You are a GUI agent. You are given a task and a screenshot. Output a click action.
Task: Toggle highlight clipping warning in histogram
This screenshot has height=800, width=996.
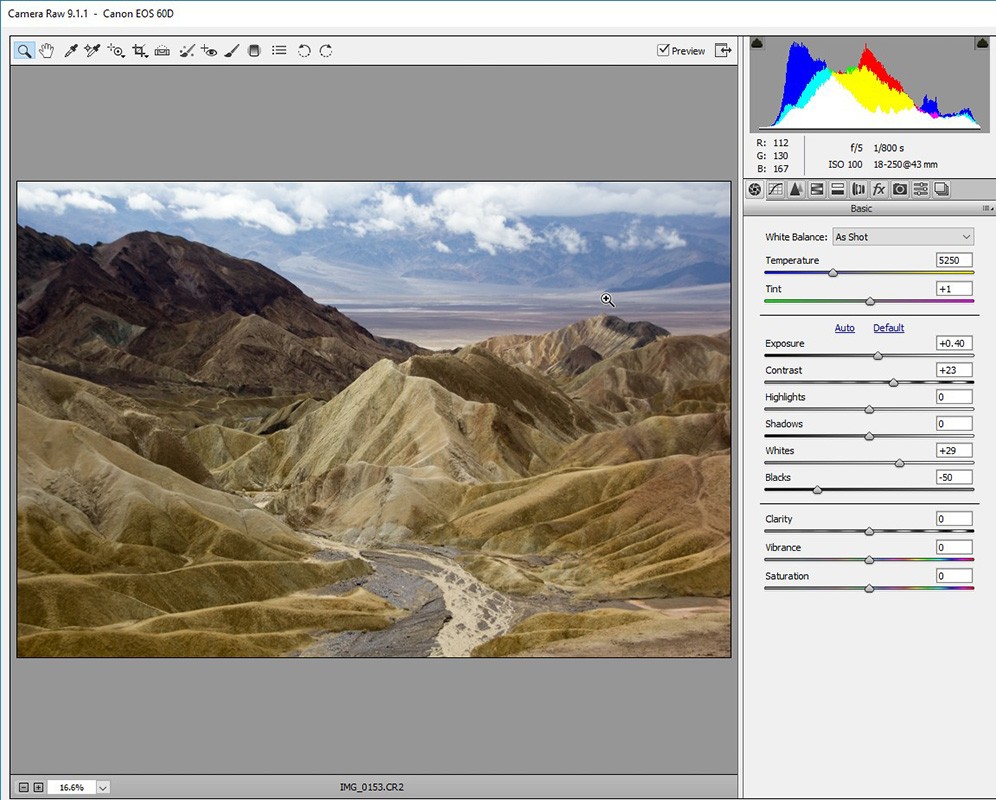click(981, 43)
